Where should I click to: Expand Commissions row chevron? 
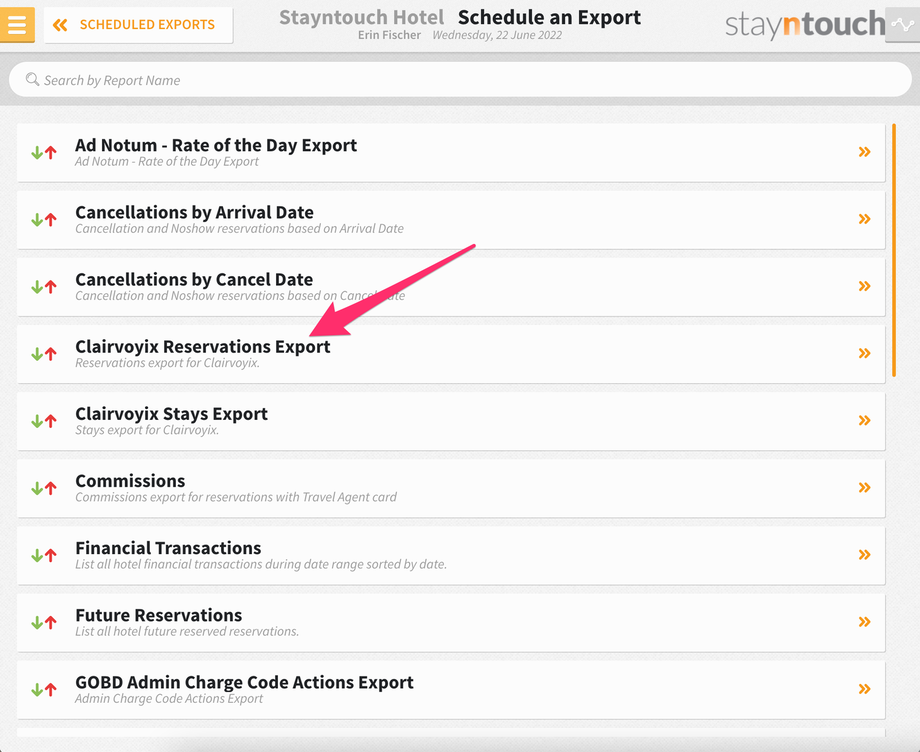coord(864,487)
